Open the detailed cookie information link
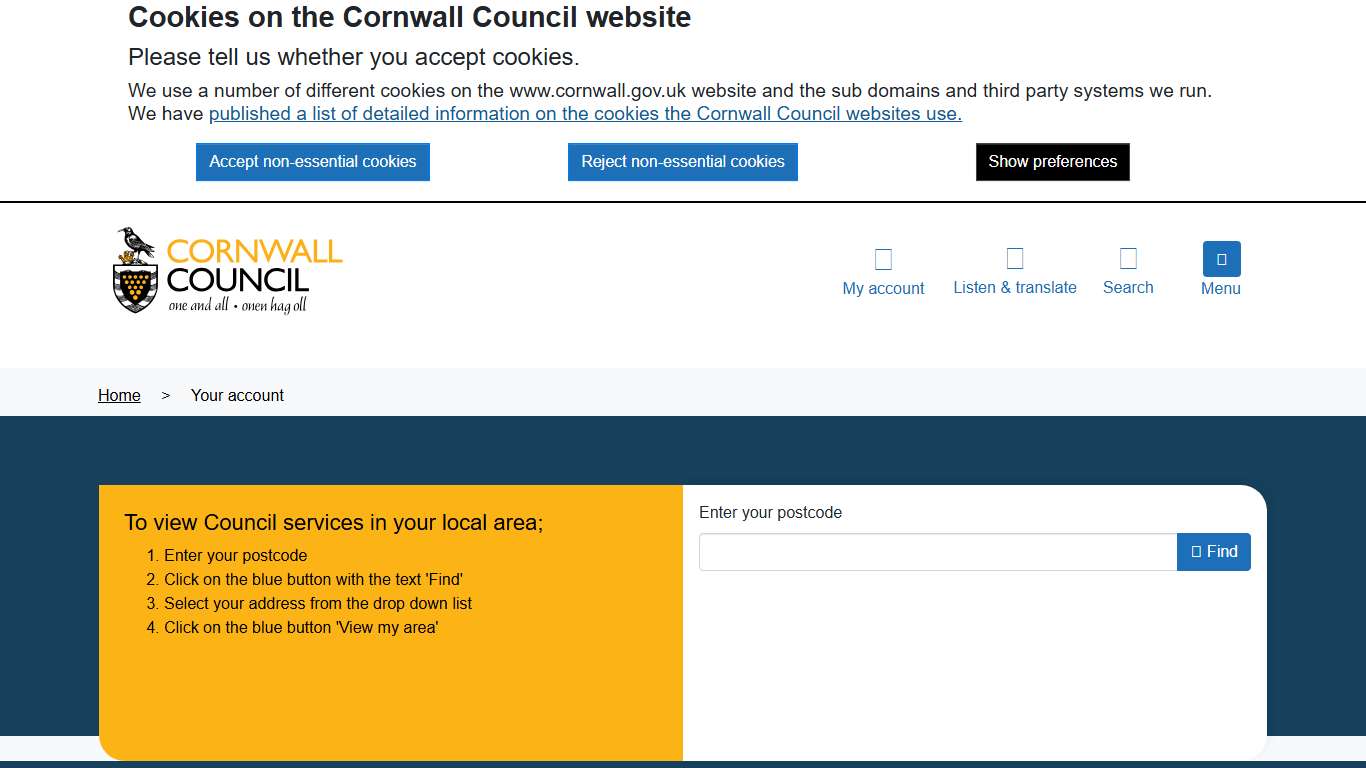The width and height of the screenshot is (1366, 768). click(585, 113)
